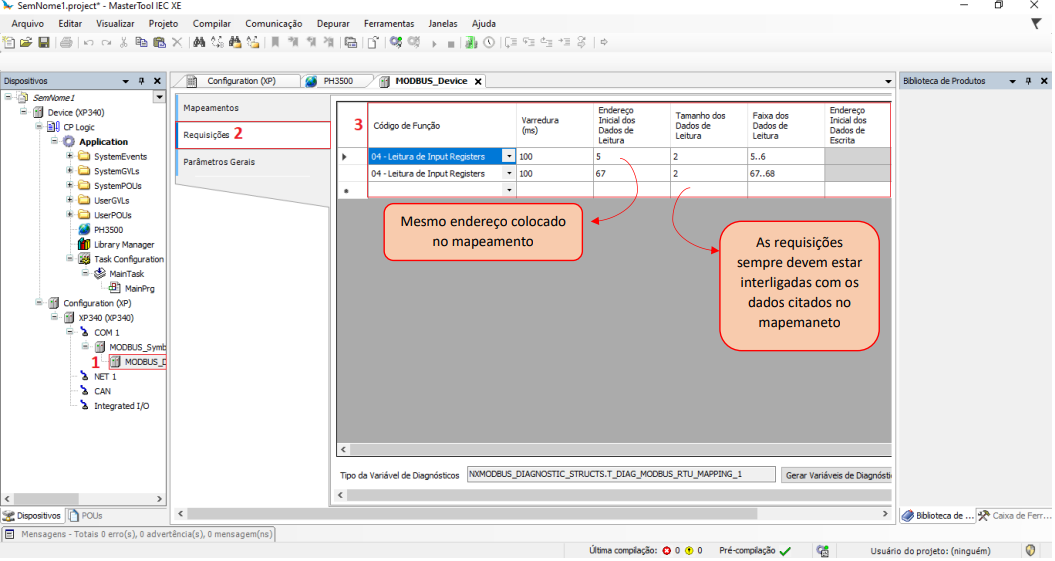This screenshot has height=561, width=1055.
Task: Close the MODBUS_Device tab
Action: (478, 82)
